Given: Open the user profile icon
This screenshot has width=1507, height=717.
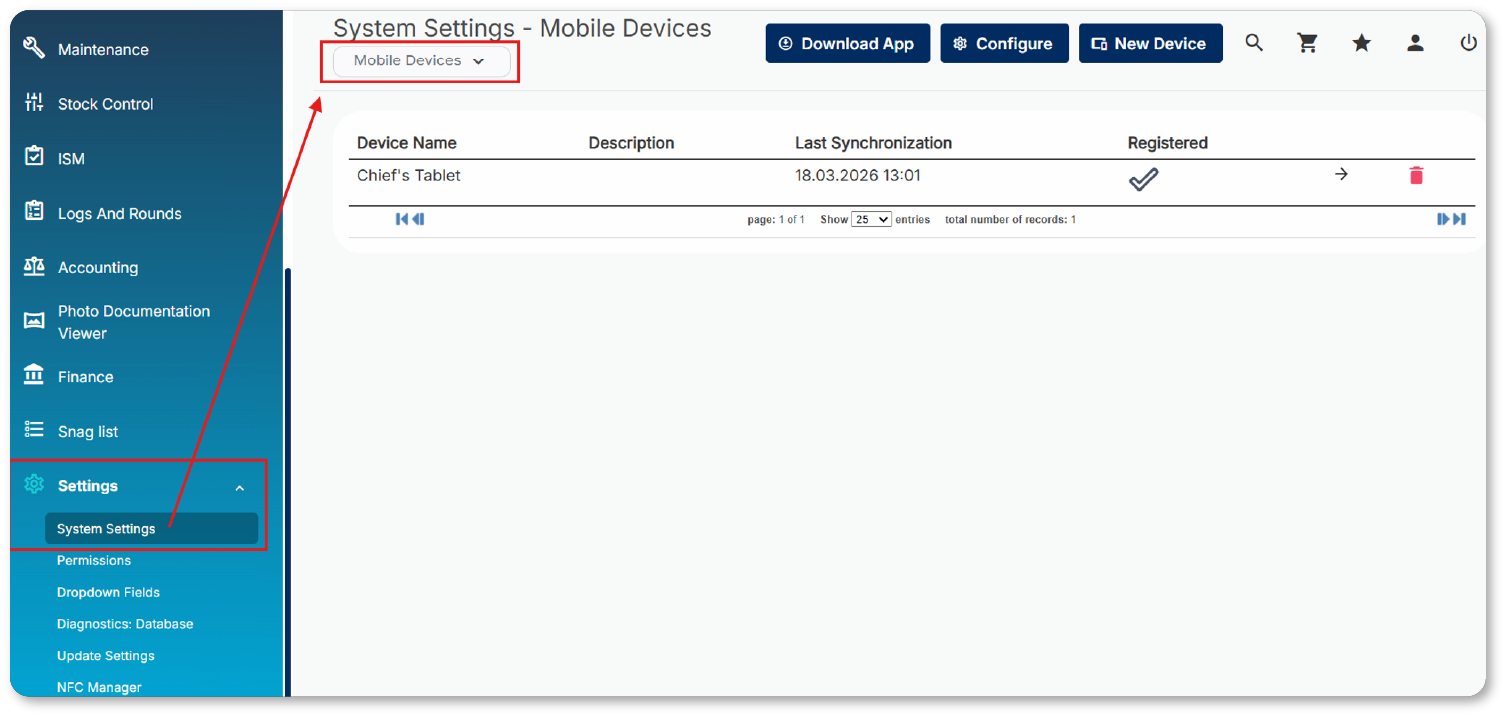Looking at the screenshot, I should pyautogui.click(x=1415, y=43).
